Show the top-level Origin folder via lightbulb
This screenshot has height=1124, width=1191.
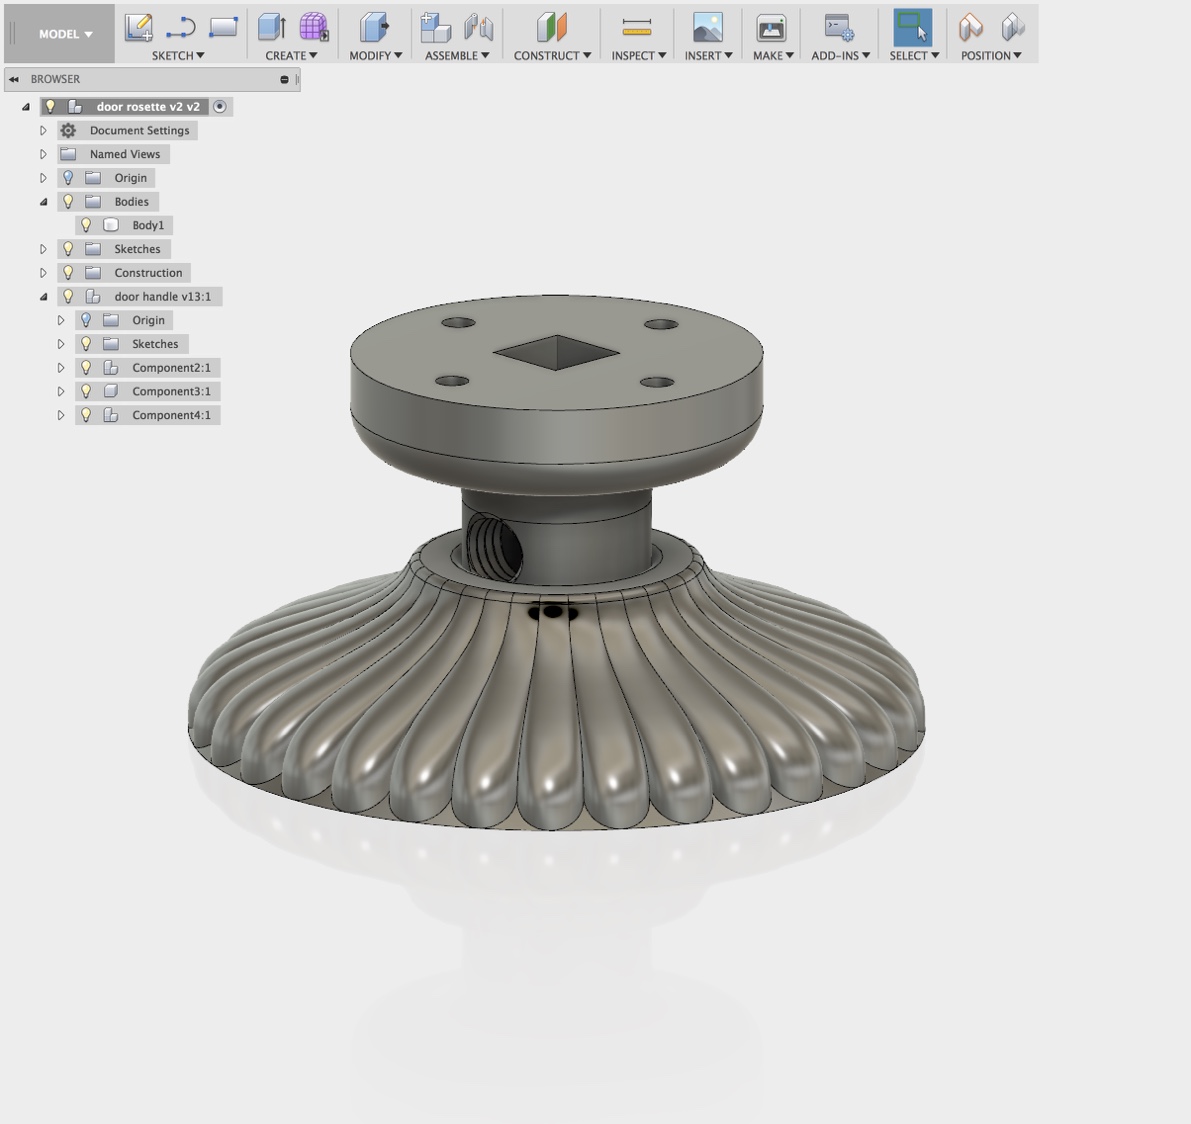click(68, 178)
